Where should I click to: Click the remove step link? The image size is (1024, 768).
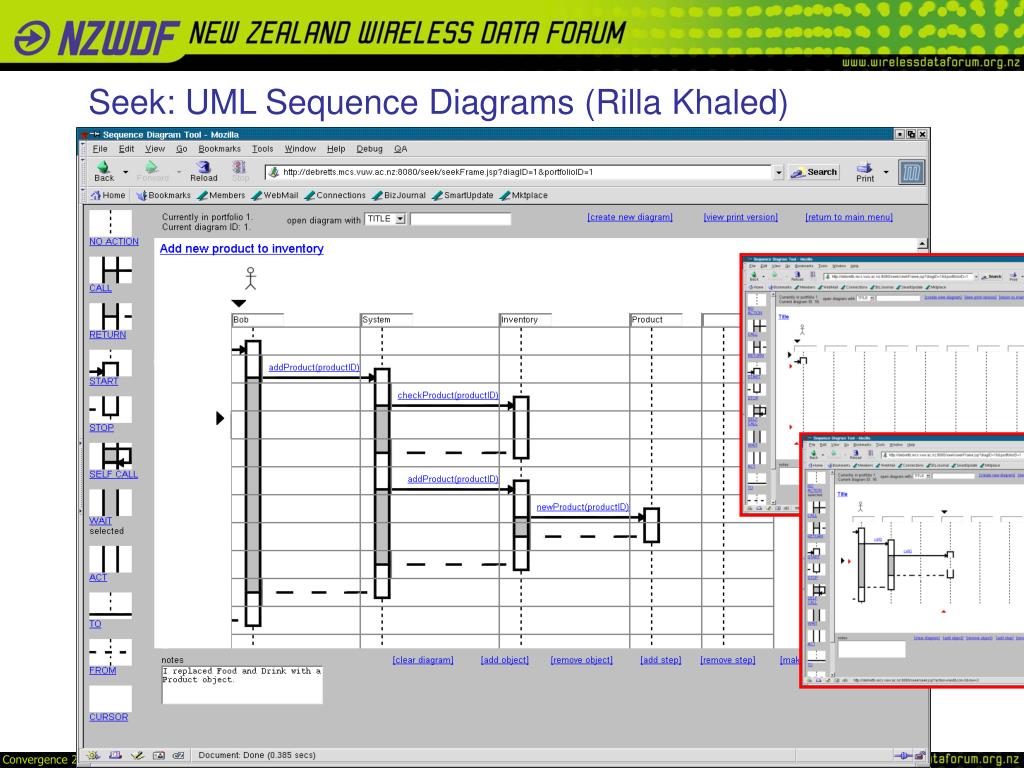[x=728, y=660]
